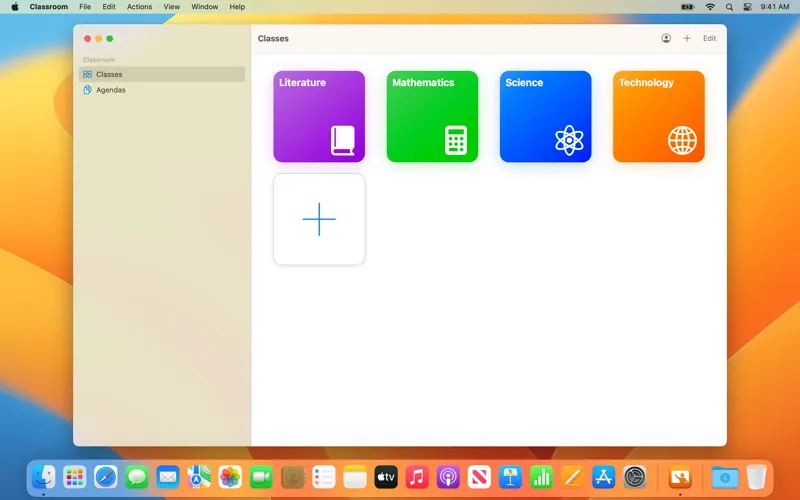Click the Edit button in the toolbar
Screen dimensions: 800x500
pos(709,38)
